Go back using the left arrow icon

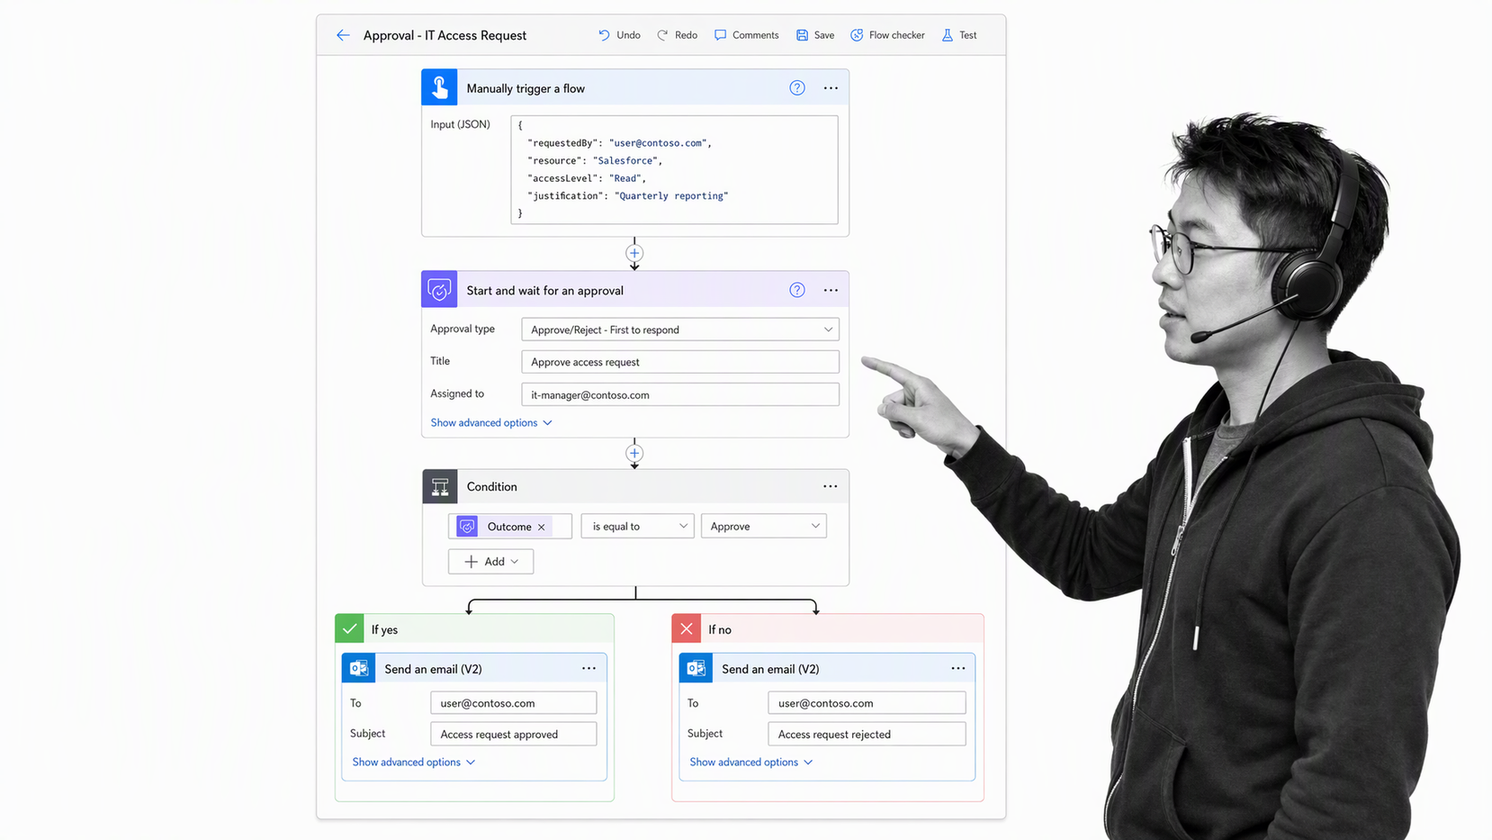point(343,35)
